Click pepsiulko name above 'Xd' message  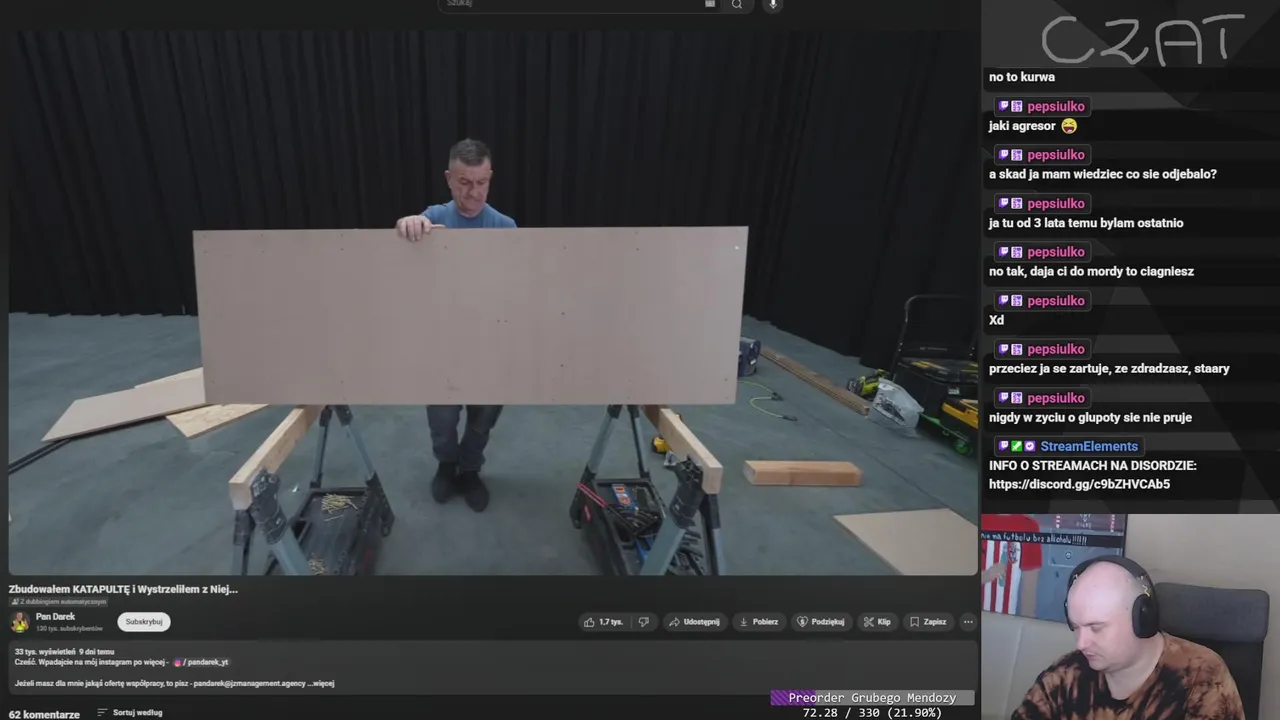point(1055,301)
